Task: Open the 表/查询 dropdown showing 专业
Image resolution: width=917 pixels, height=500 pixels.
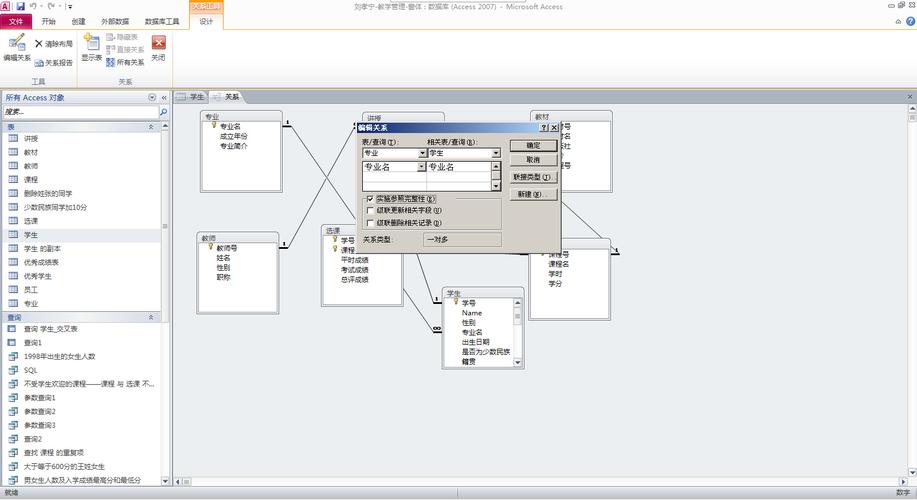Action: (422, 153)
